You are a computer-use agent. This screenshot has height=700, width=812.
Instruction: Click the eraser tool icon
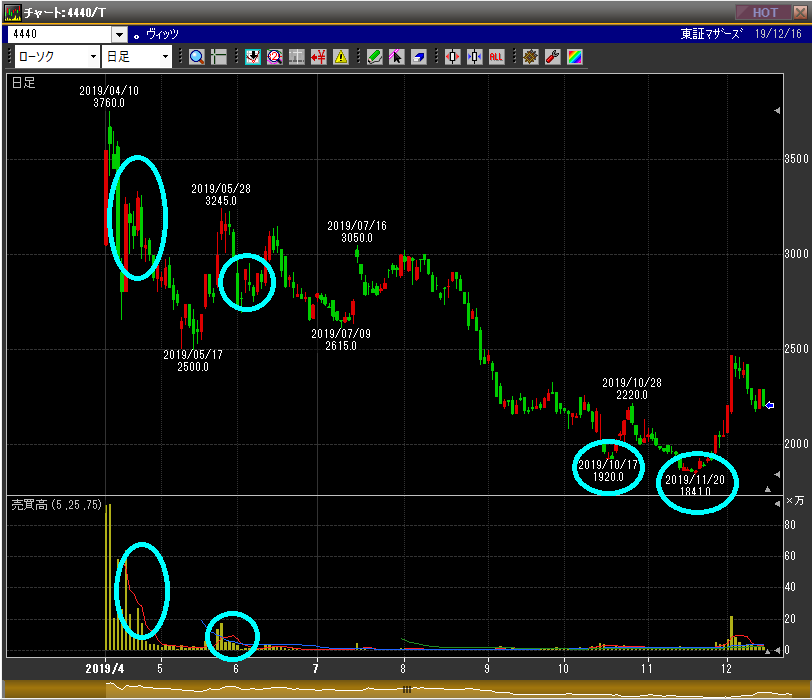[418, 57]
